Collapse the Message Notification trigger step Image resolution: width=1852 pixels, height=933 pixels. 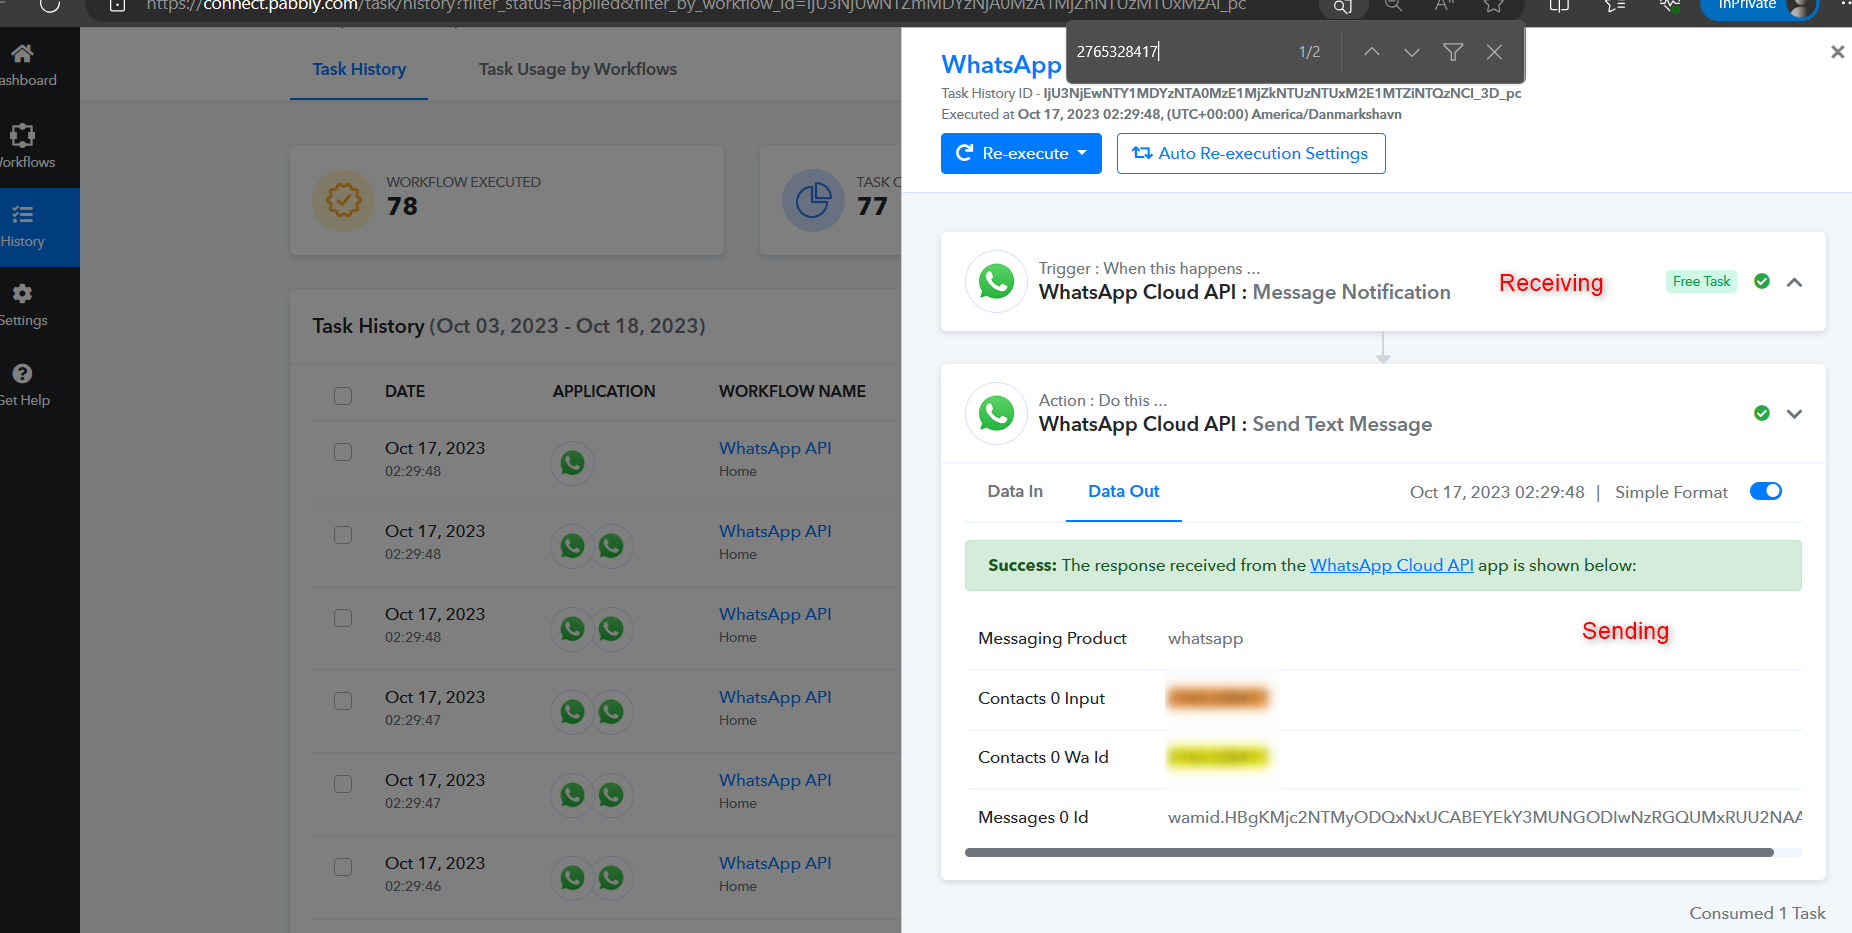[1794, 282]
